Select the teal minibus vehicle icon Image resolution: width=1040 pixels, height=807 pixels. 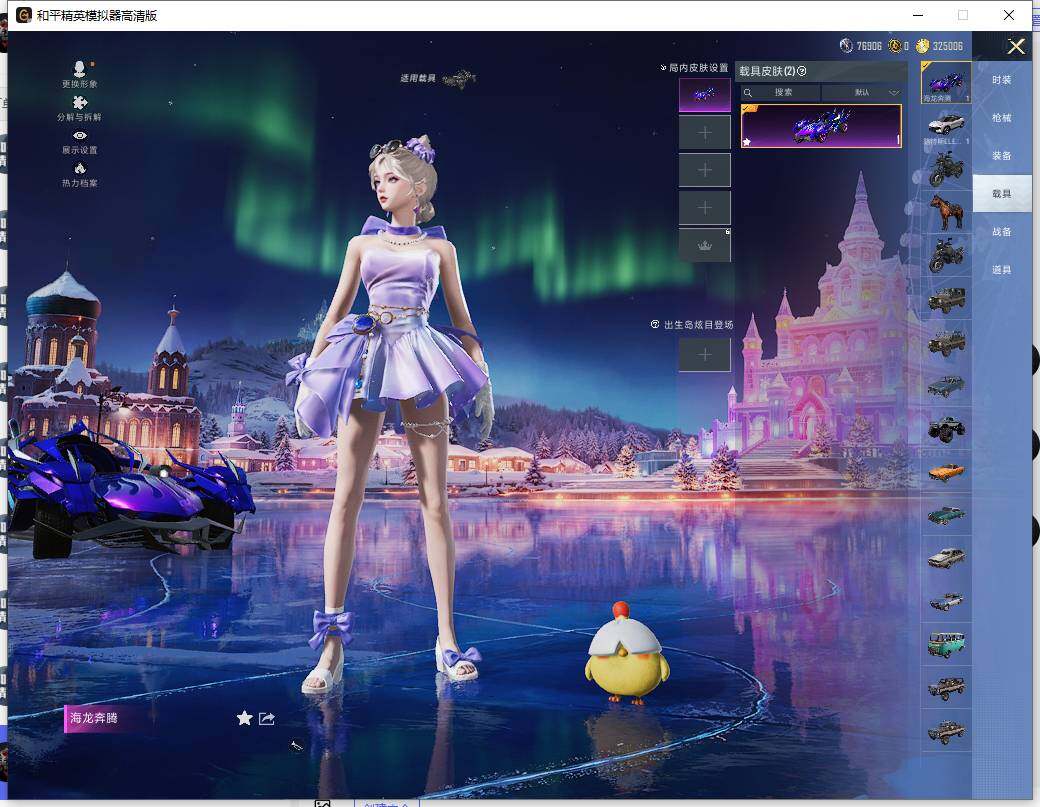[x=945, y=643]
